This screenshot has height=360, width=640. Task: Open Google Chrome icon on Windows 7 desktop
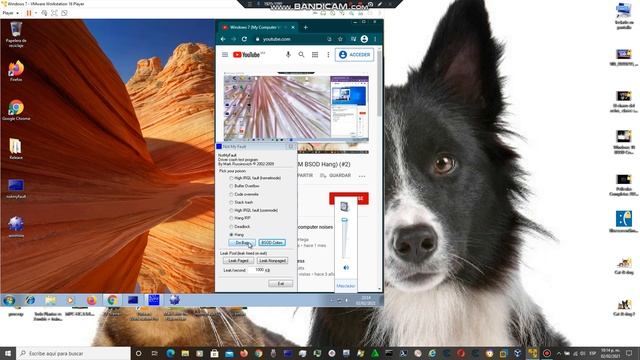tap(16, 110)
